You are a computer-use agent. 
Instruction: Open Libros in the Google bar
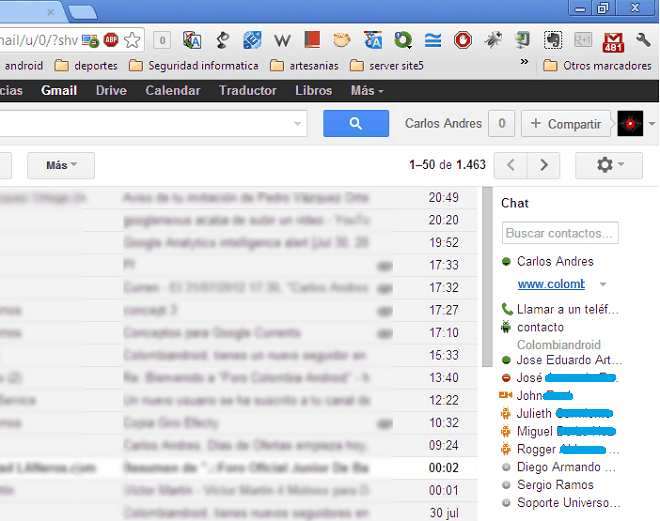[x=314, y=90]
